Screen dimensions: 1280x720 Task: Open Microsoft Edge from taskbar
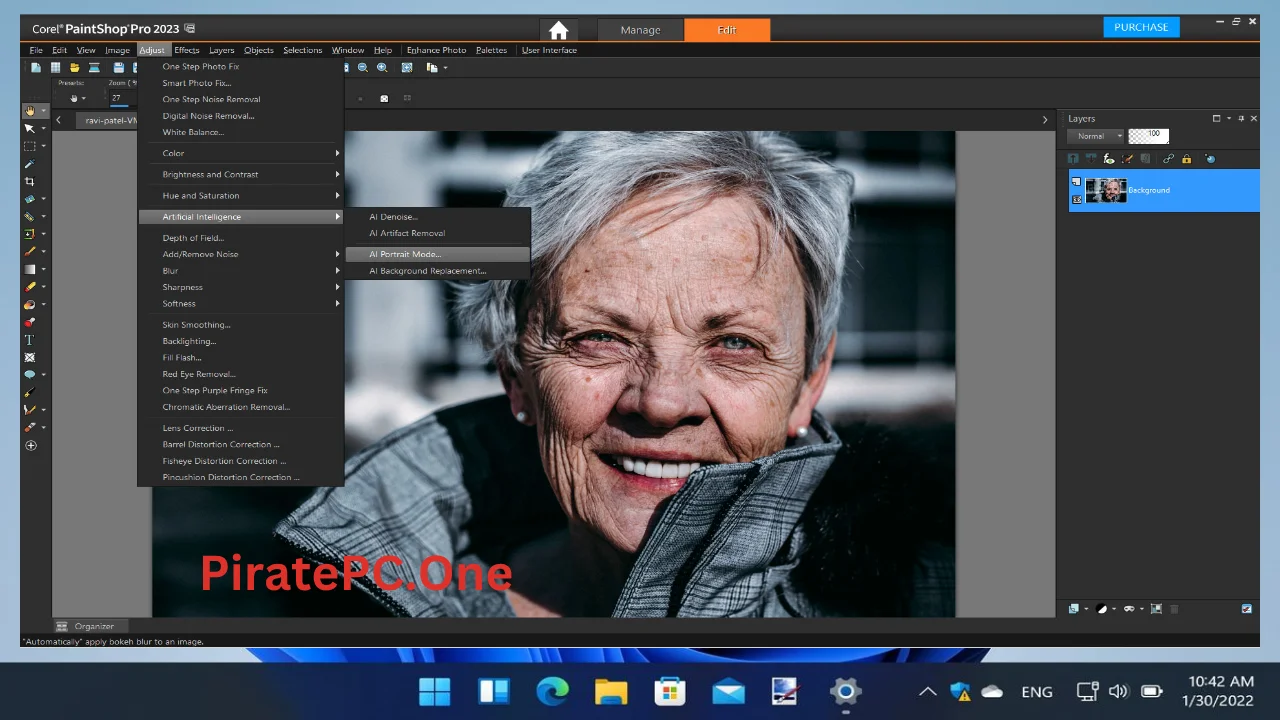pos(552,691)
